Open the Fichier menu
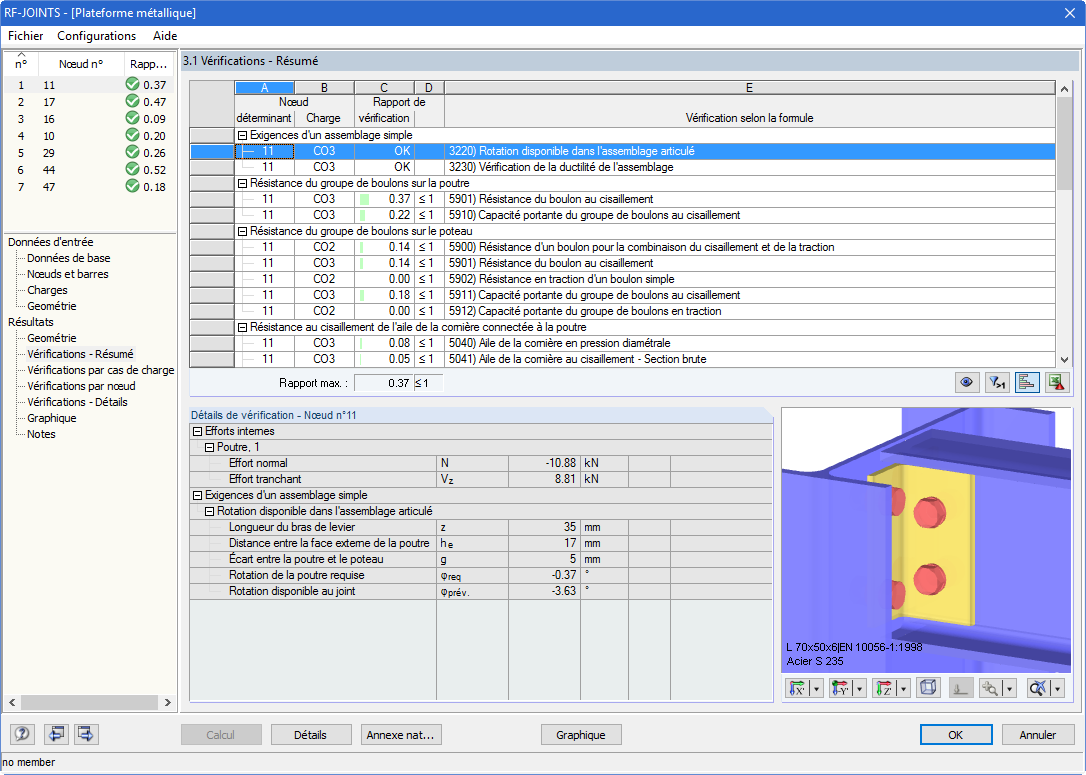Viewport: 1086px width, 775px height. click(x=24, y=35)
